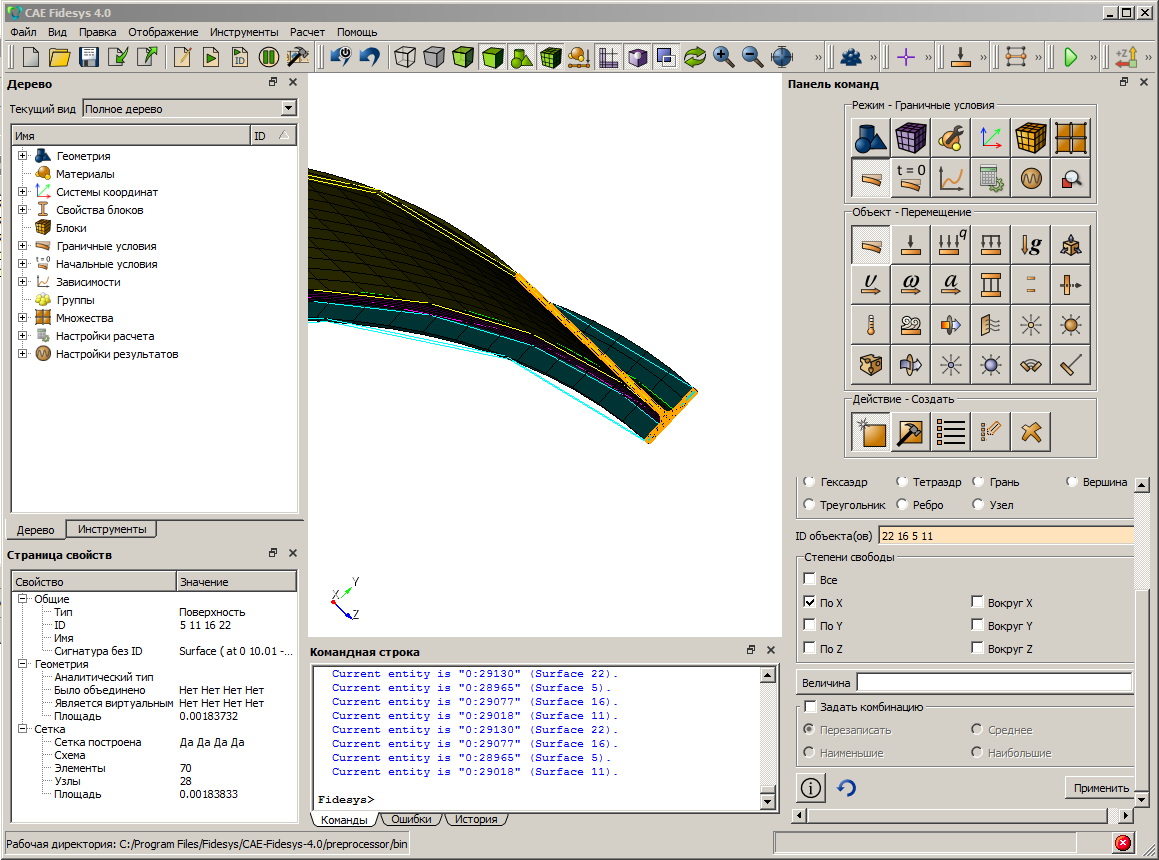Check the Все degrees of freedom box
Image resolution: width=1159 pixels, height=860 pixels.
tap(809, 579)
